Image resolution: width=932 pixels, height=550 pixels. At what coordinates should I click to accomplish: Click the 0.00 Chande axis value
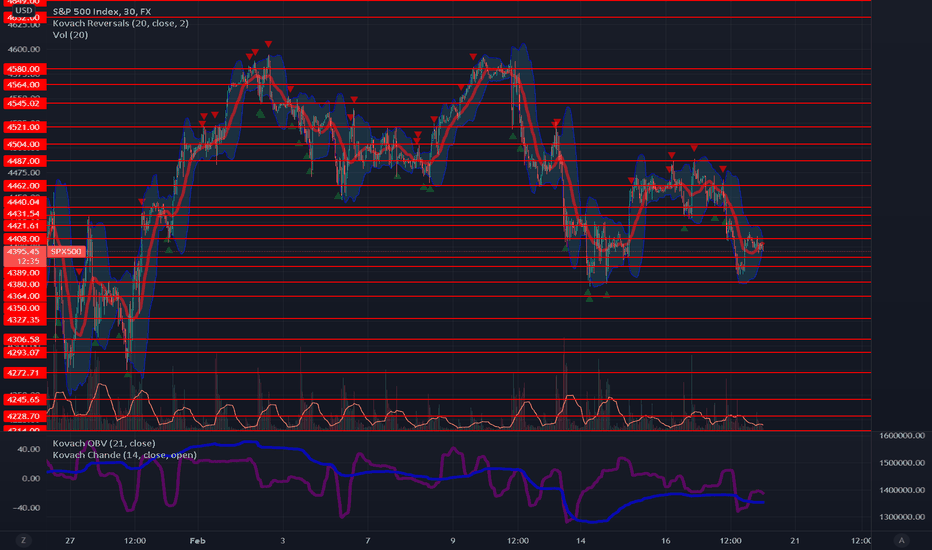(x=31, y=478)
